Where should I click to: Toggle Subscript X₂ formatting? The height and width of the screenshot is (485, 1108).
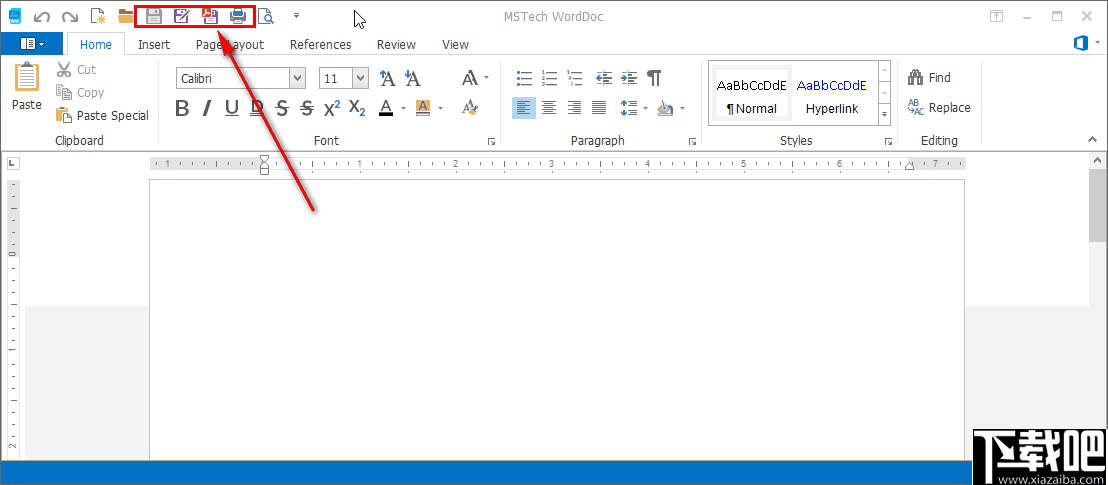(x=358, y=108)
